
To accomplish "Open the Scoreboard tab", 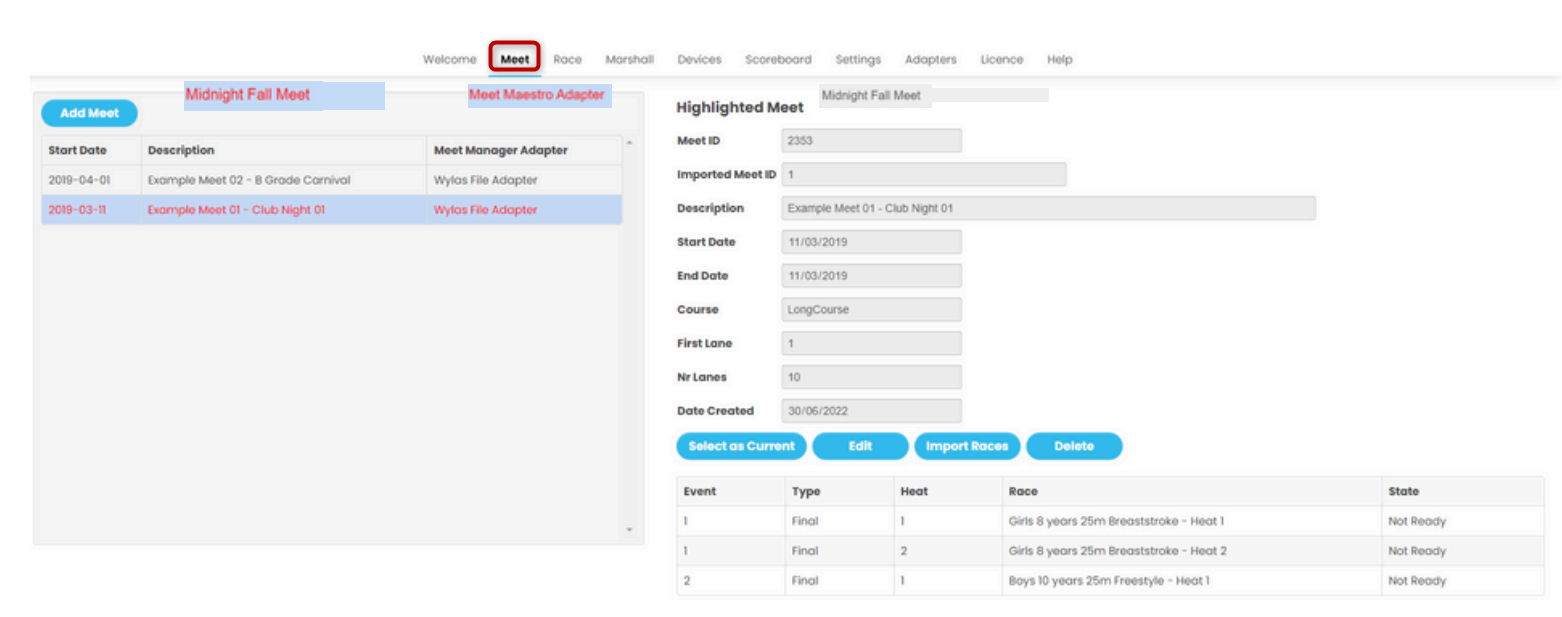I will click(x=778, y=60).
